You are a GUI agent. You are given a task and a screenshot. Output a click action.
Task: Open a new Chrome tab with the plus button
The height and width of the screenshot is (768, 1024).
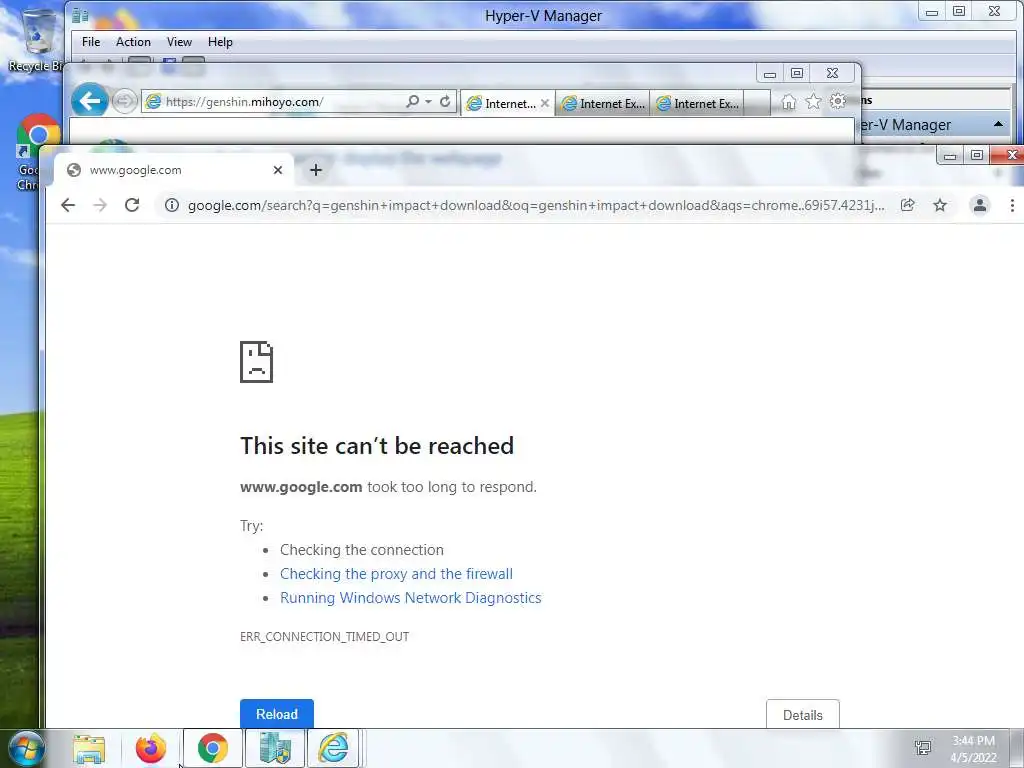click(316, 170)
